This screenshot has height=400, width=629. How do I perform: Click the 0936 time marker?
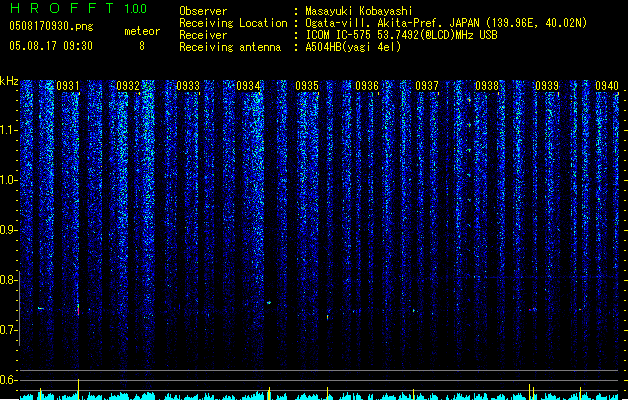pos(367,86)
